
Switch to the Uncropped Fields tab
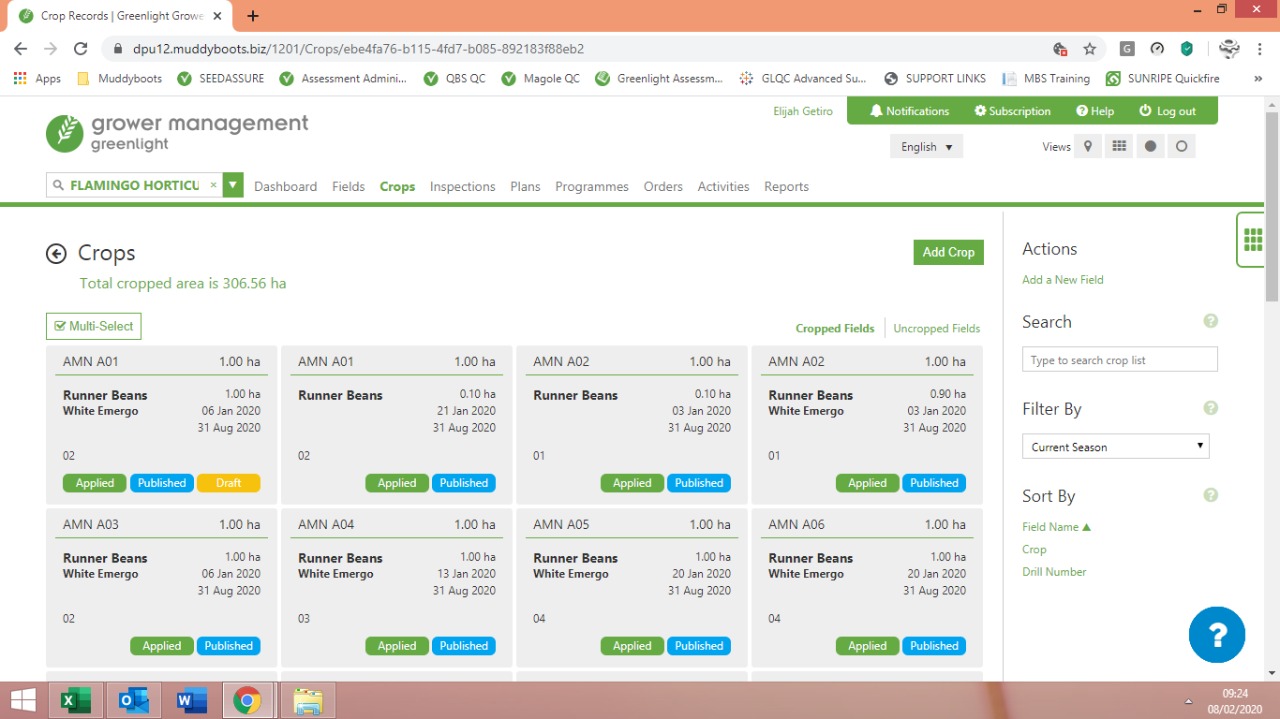pyautogui.click(x=936, y=329)
